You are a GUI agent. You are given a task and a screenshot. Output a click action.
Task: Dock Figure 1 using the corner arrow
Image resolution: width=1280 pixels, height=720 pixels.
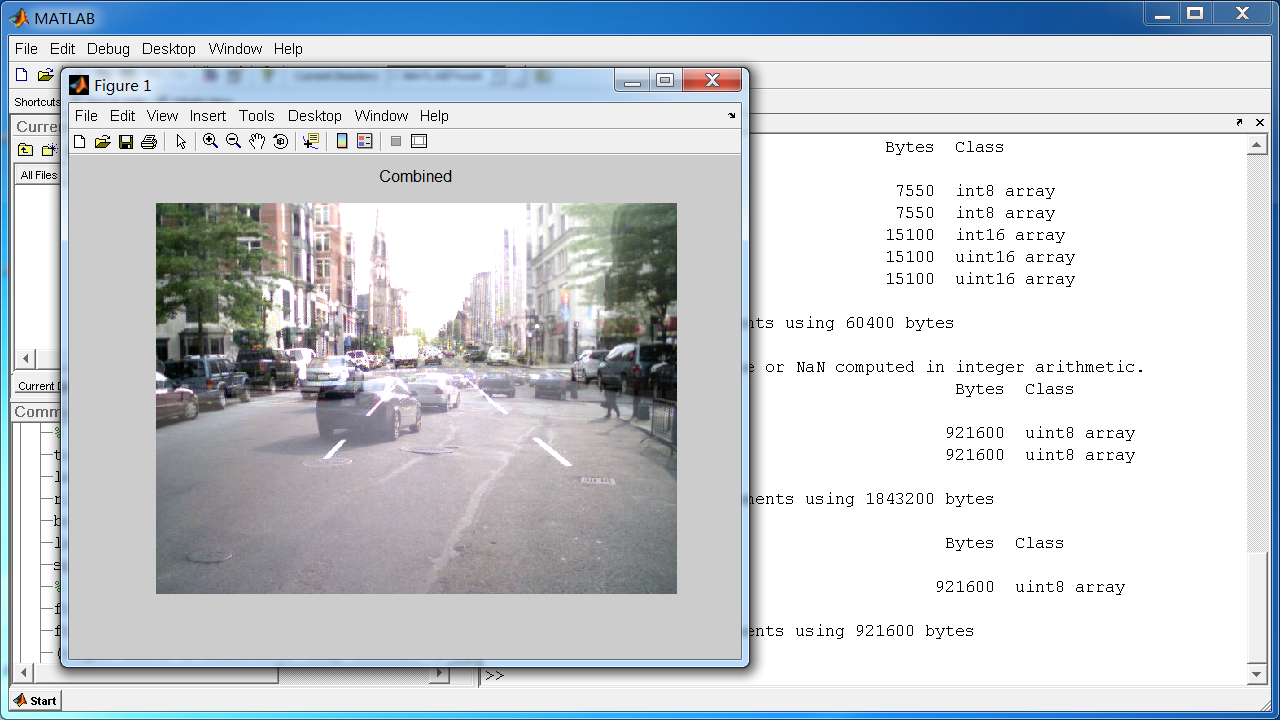click(731, 116)
